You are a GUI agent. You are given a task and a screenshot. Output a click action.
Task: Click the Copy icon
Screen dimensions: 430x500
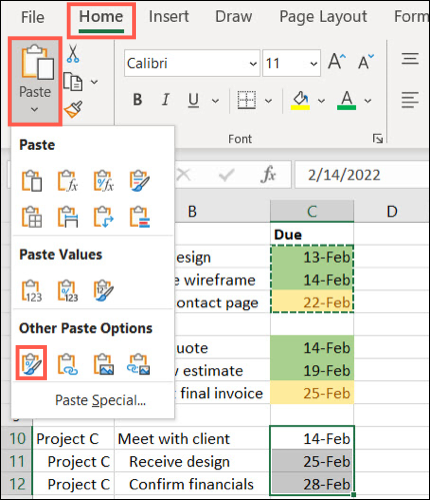point(73,82)
